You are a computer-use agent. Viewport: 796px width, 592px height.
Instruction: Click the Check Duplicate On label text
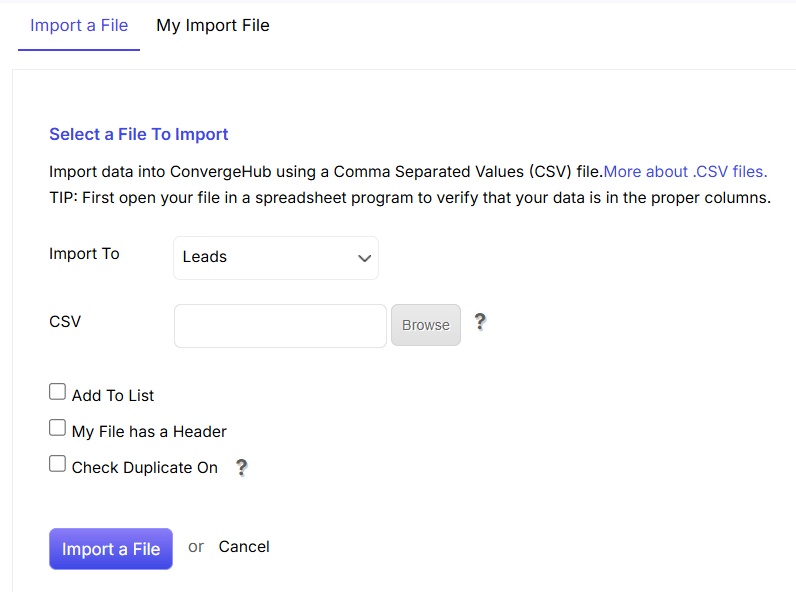(x=145, y=468)
